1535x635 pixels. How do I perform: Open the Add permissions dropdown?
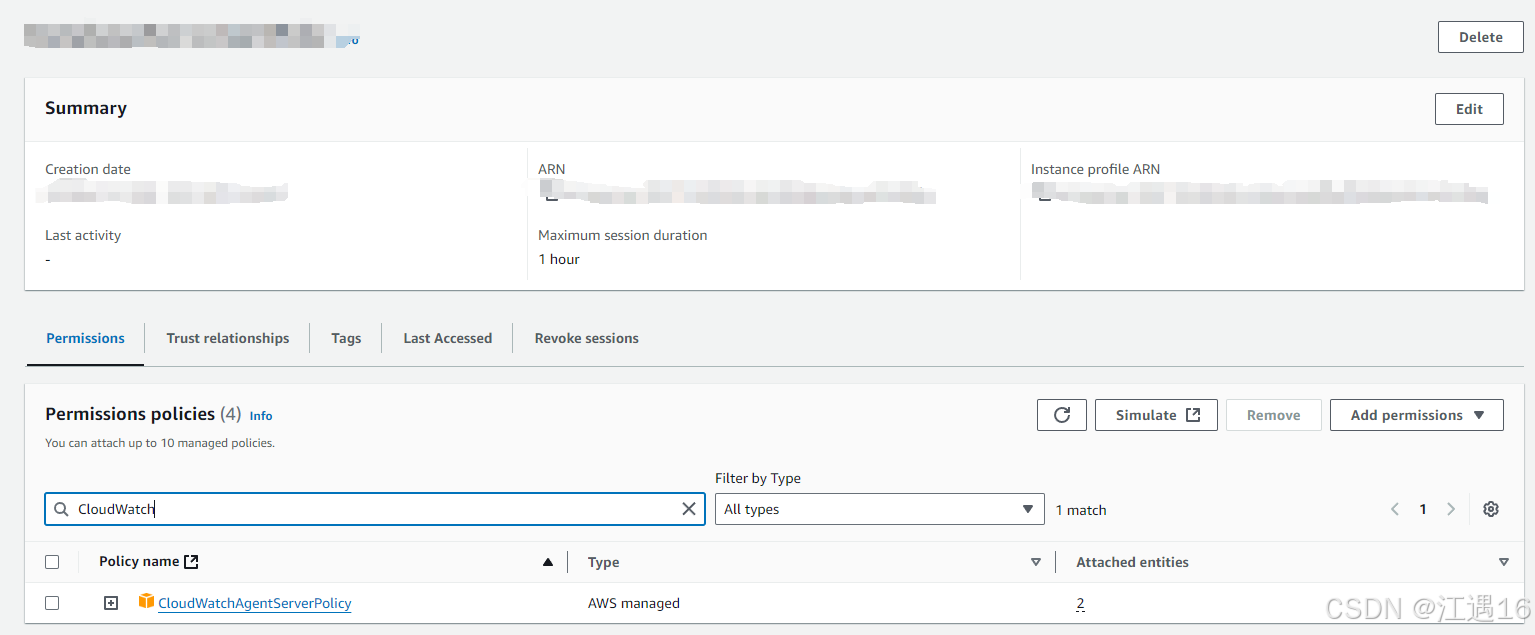1416,414
